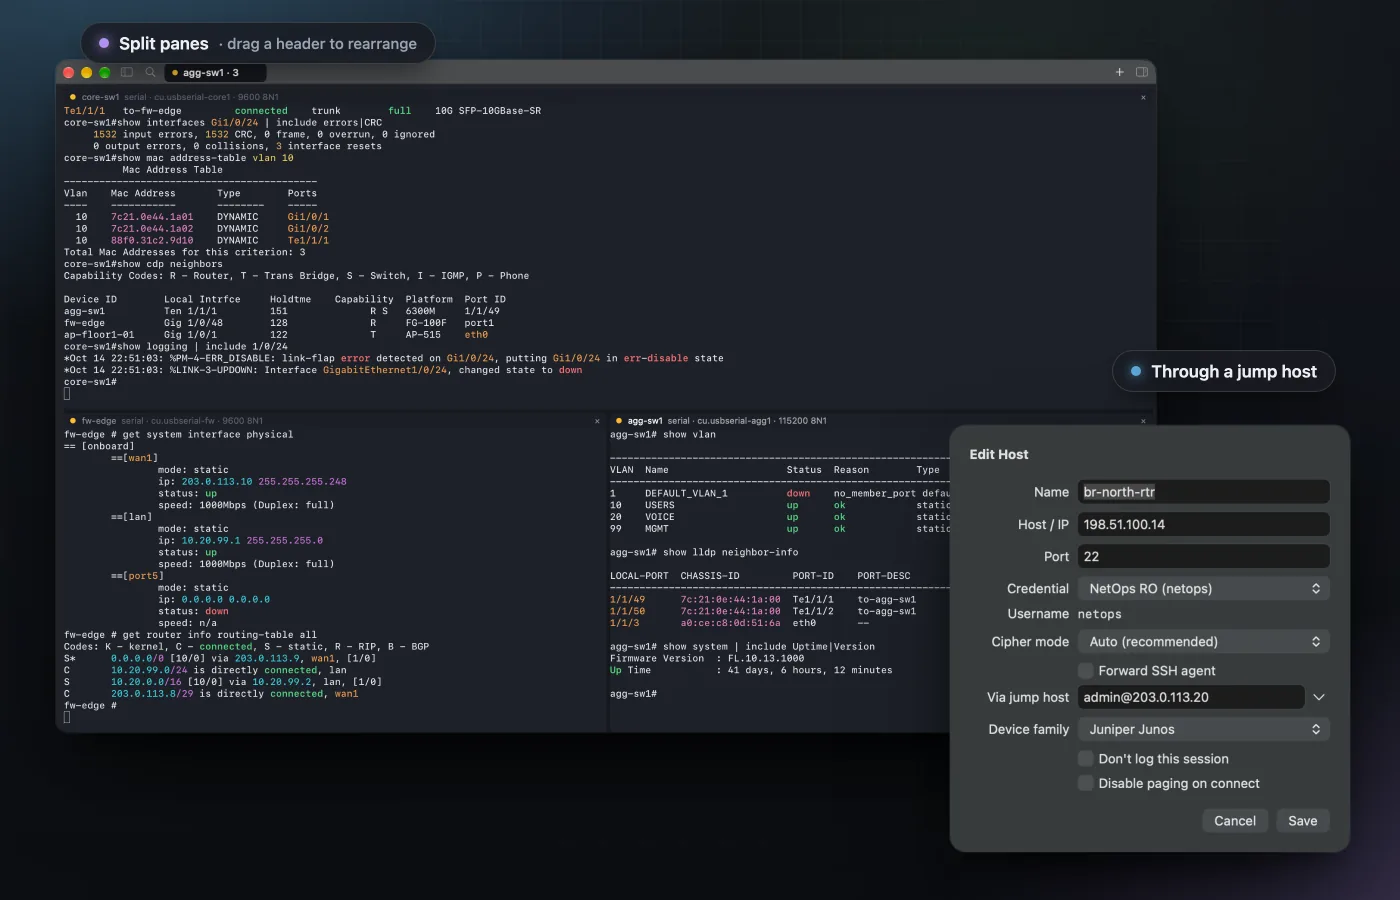Open the search magnifier in title bar

(x=150, y=72)
